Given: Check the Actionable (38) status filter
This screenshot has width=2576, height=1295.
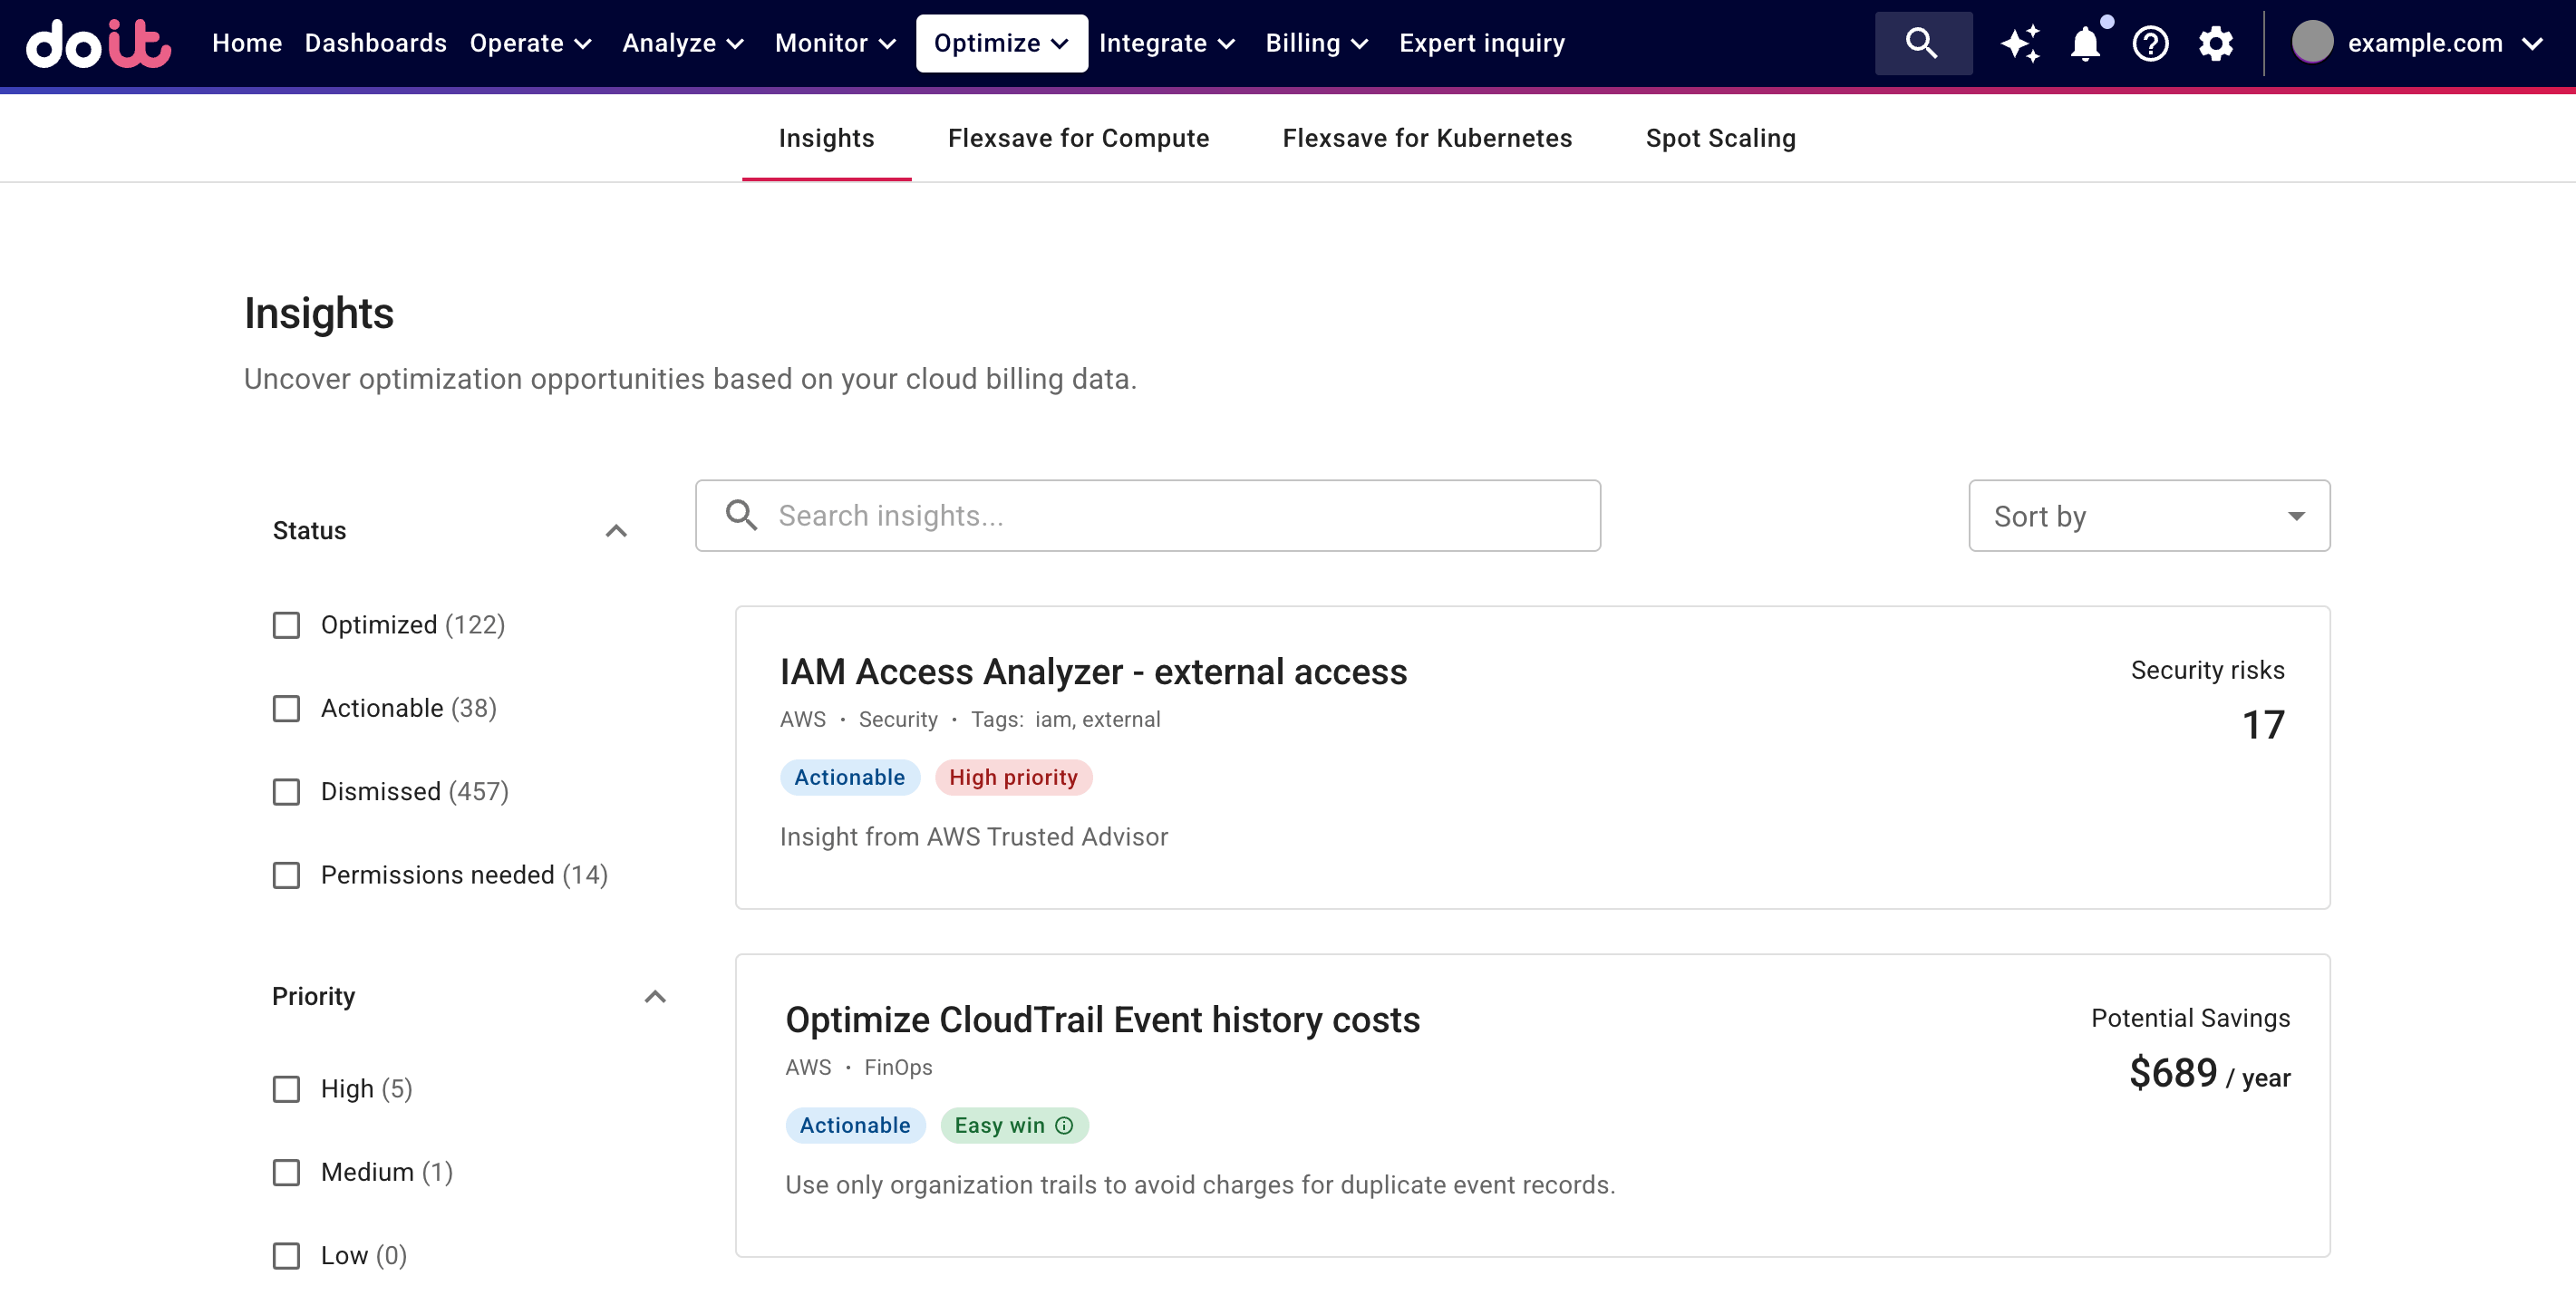Looking at the screenshot, I should tap(286, 709).
